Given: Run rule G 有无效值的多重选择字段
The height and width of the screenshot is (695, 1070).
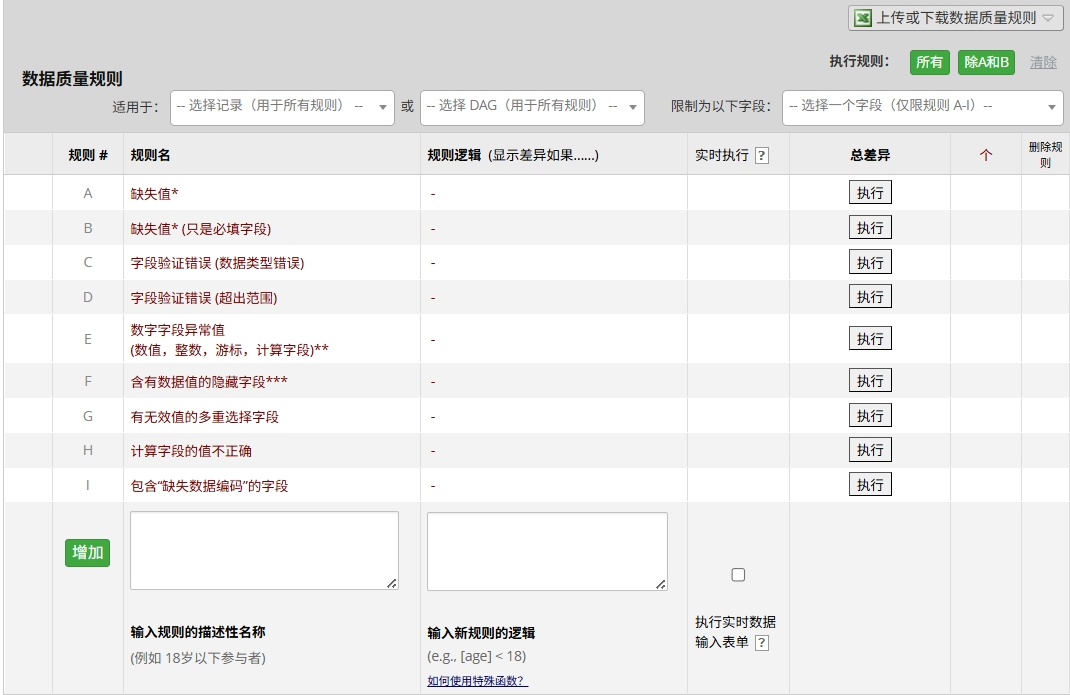Looking at the screenshot, I should tap(870, 415).
